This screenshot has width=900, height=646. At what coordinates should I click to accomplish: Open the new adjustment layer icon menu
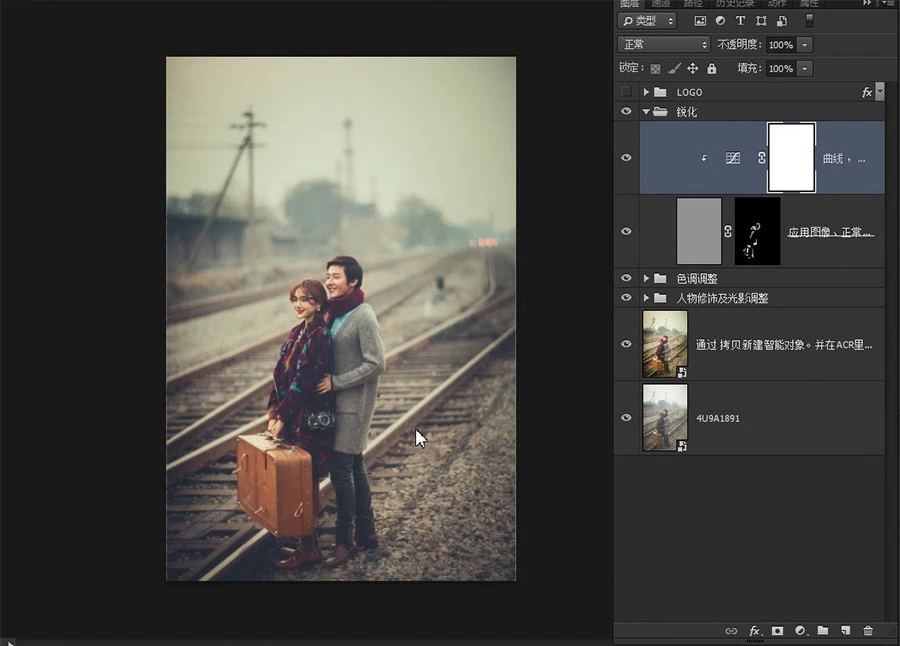(800, 630)
